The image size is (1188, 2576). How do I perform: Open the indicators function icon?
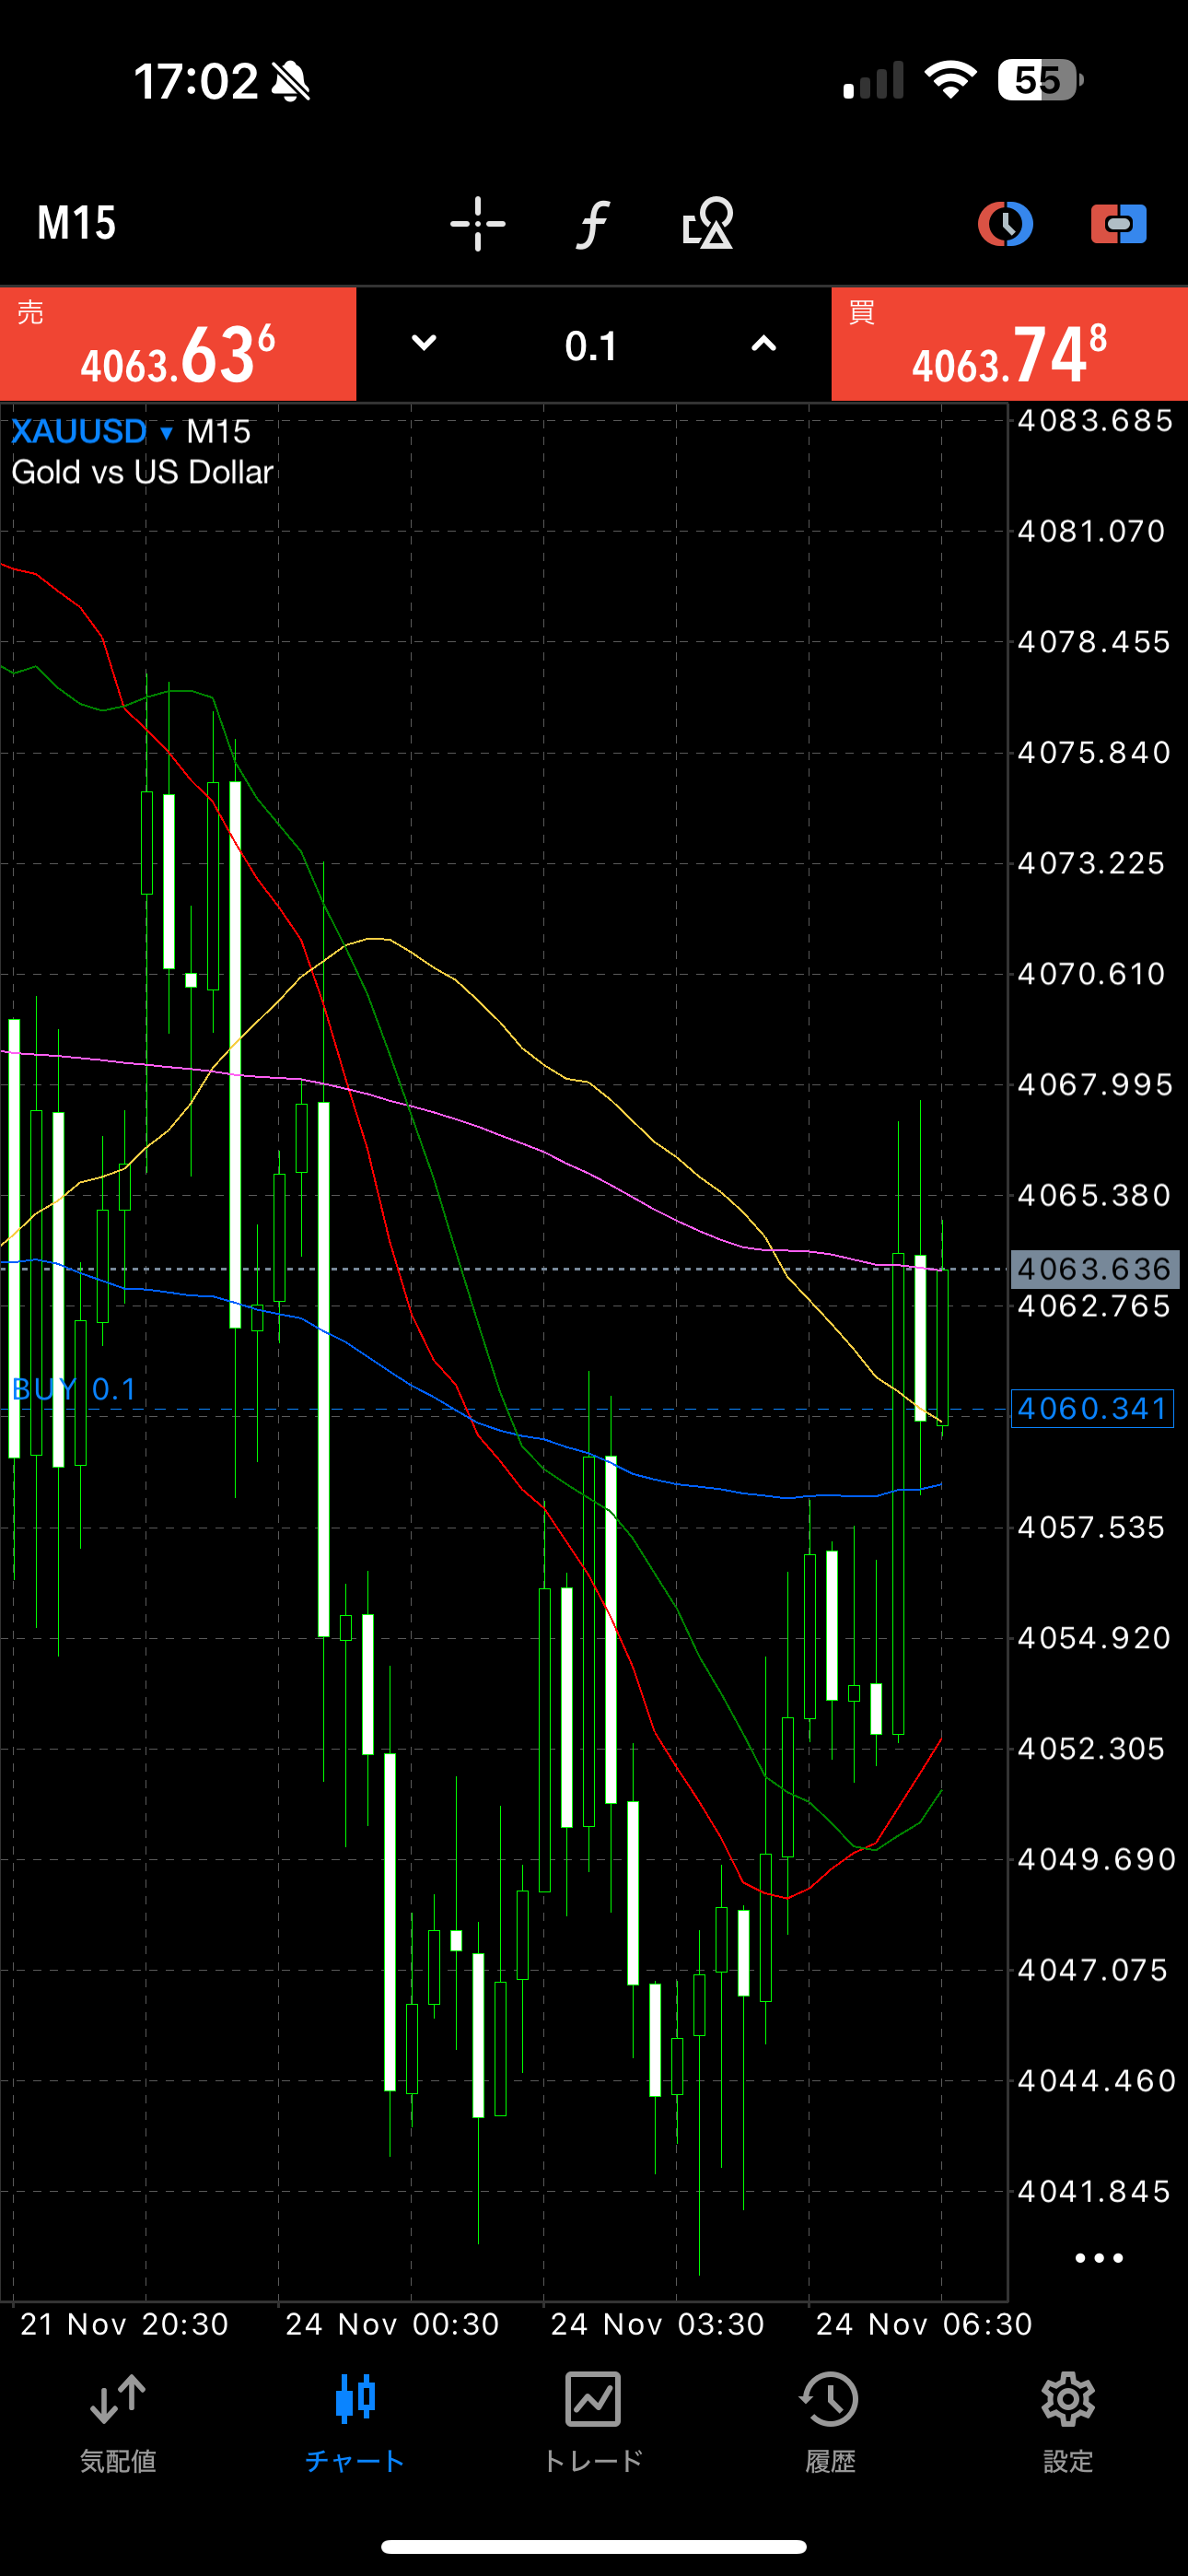click(592, 223)
